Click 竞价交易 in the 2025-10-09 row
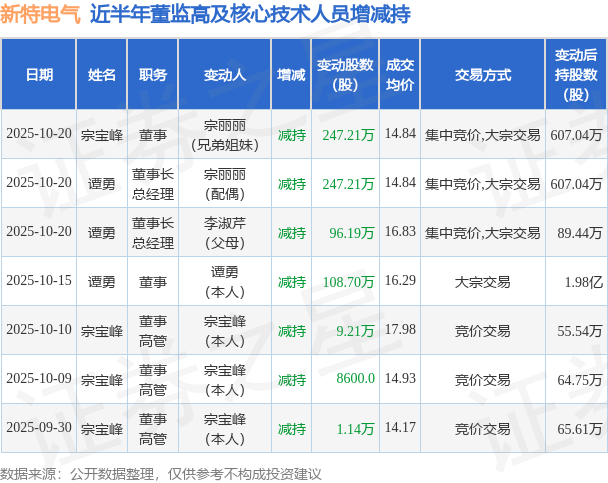Screen dimensions: 608x483 click(483, 380)
